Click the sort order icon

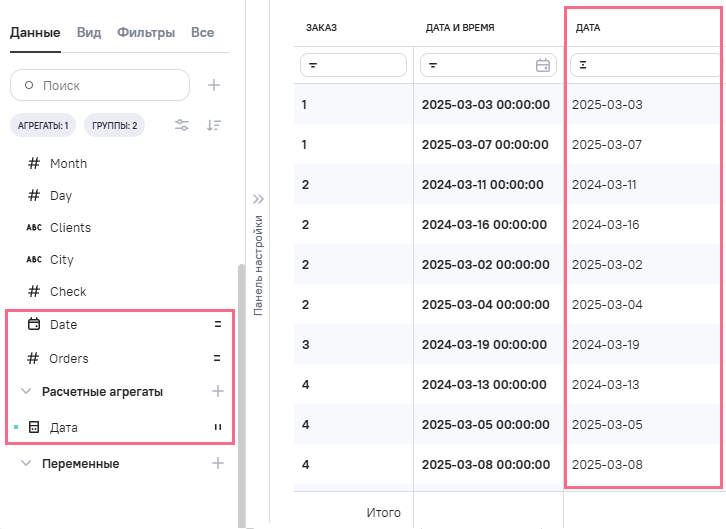point(214,125)
